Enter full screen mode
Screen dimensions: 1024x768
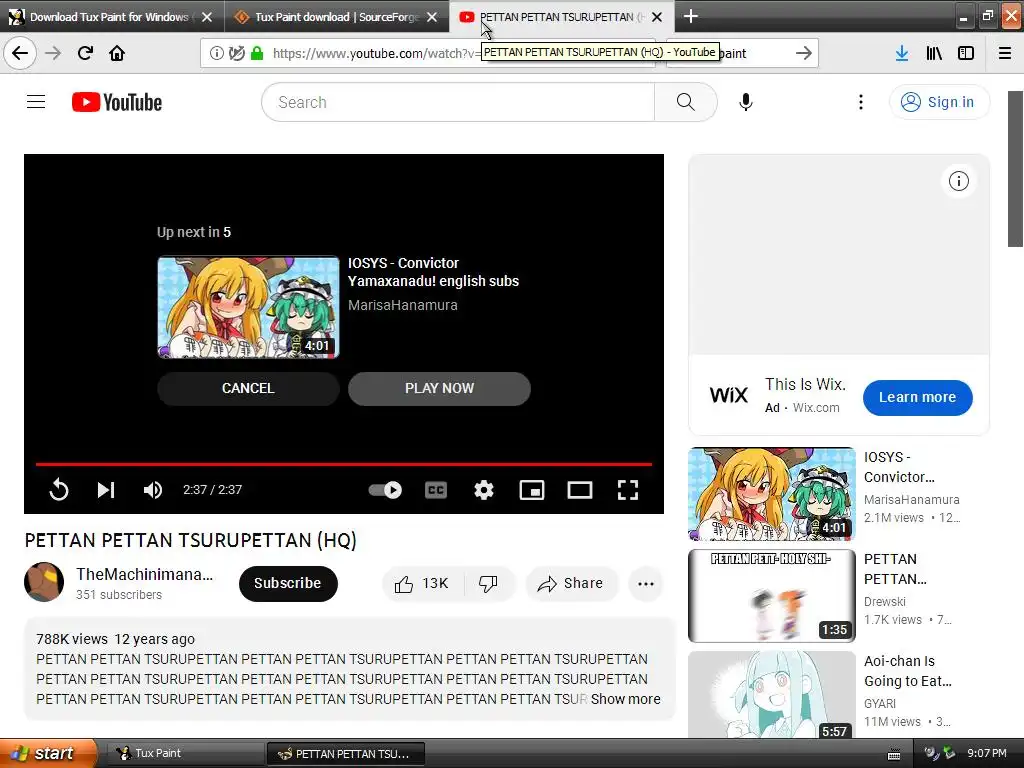click(x=628, y=490)
